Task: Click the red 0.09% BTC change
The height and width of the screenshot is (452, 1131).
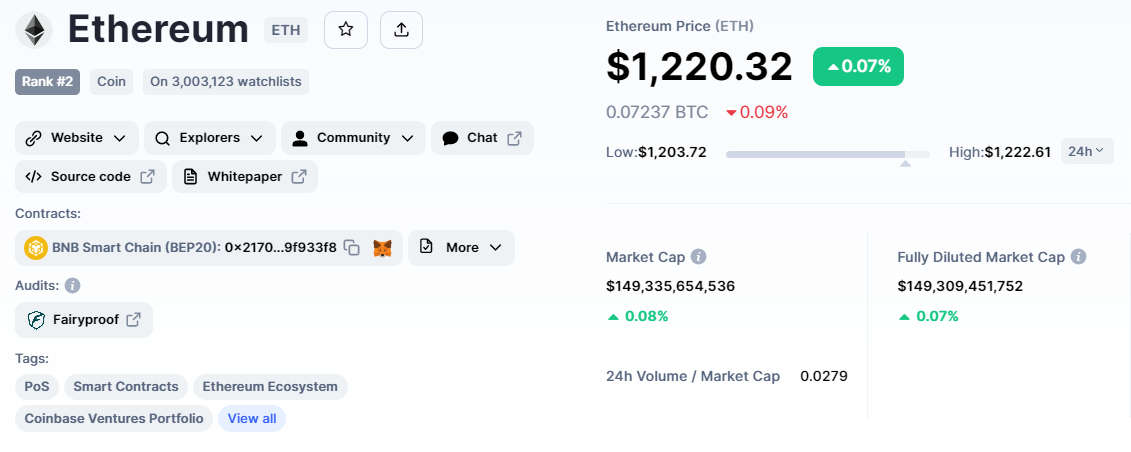Action: [x=757, y=112]
